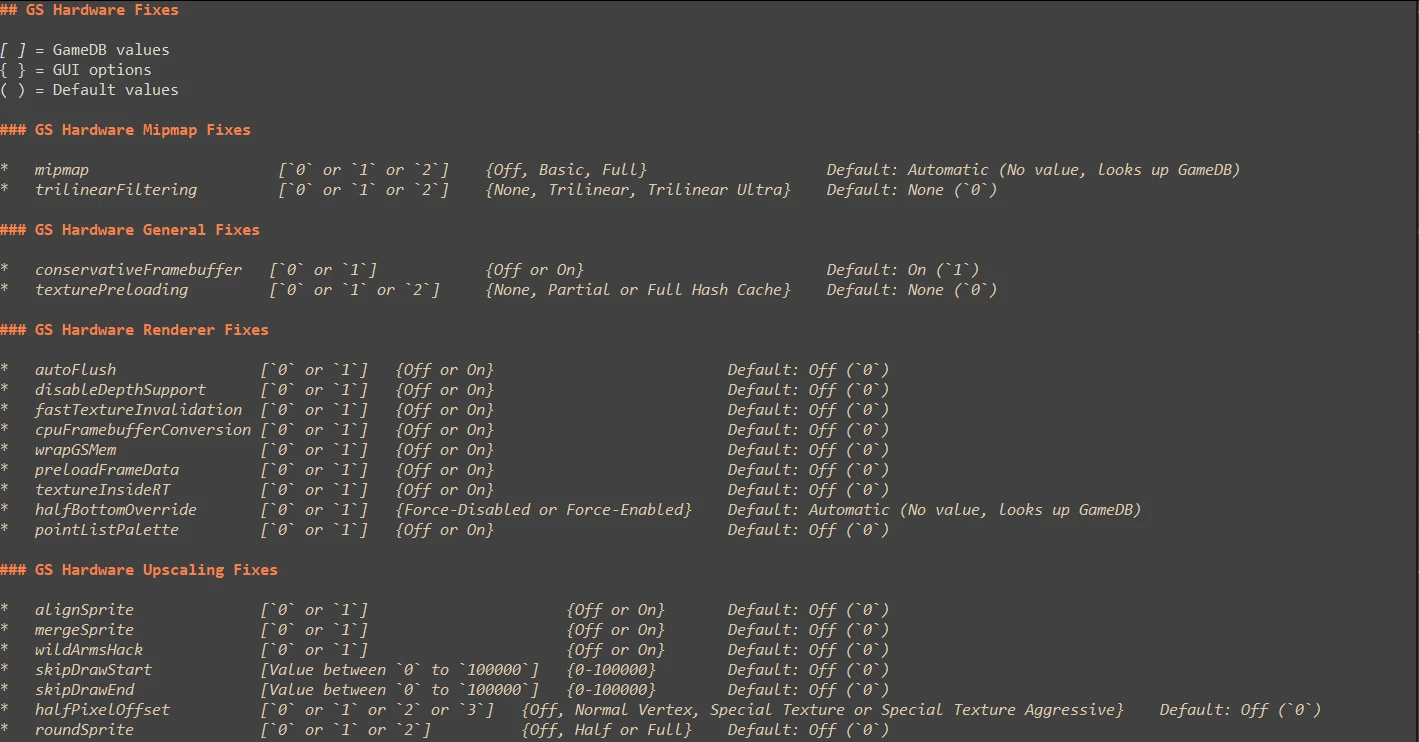Click the 'GS Hardware Renderer Fixes' heading
Viewport: 1419px width, 742px height.
pyautogui.click(x=151, y=330)
